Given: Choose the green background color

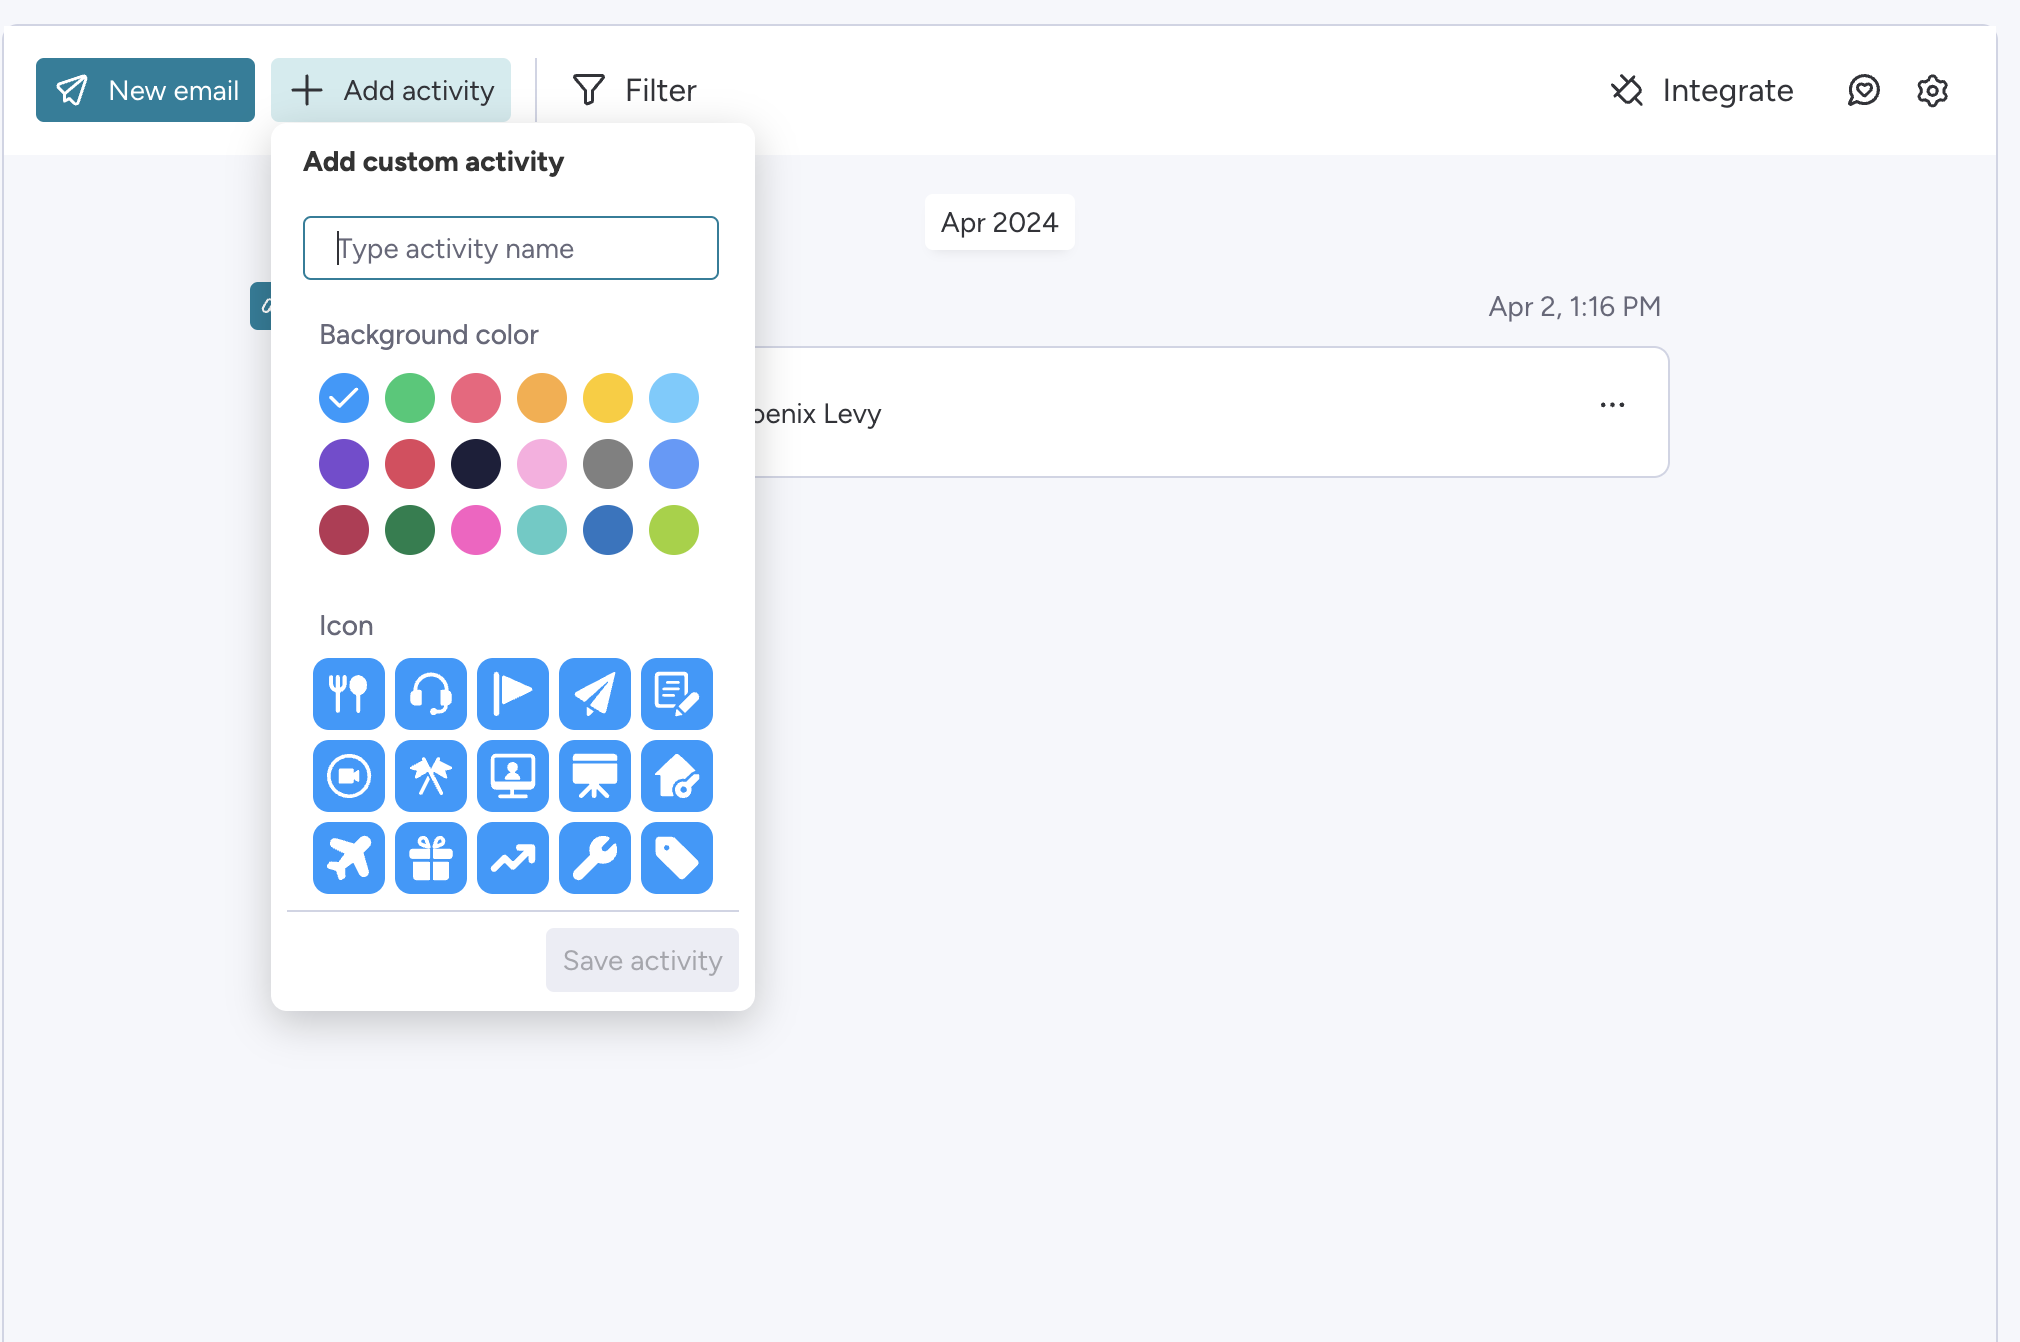Looking at the screenshot, I should coord(409,398).
